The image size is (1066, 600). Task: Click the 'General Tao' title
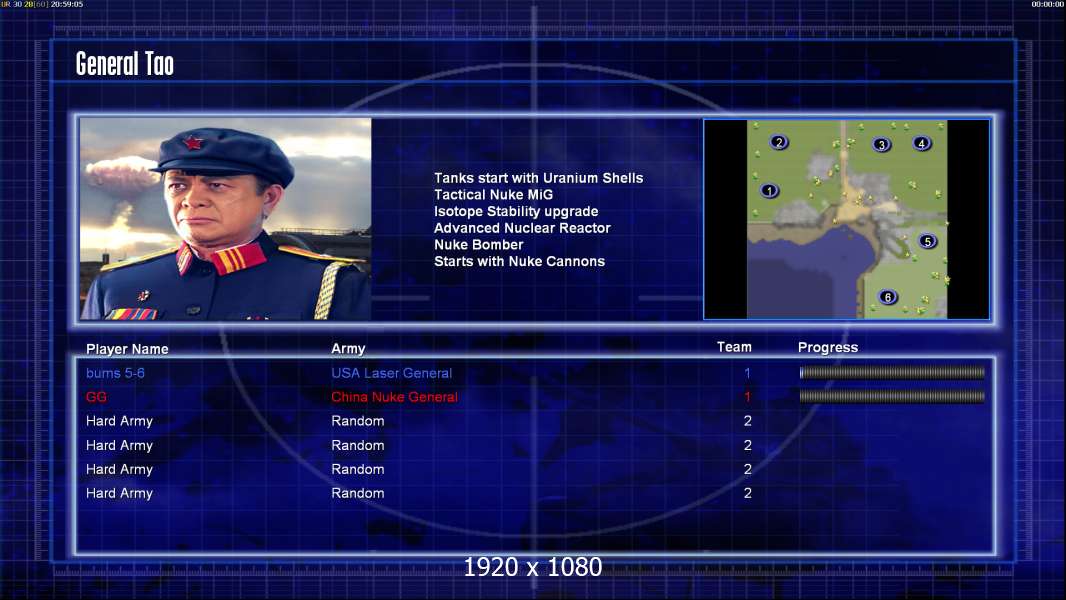(124, 64)
